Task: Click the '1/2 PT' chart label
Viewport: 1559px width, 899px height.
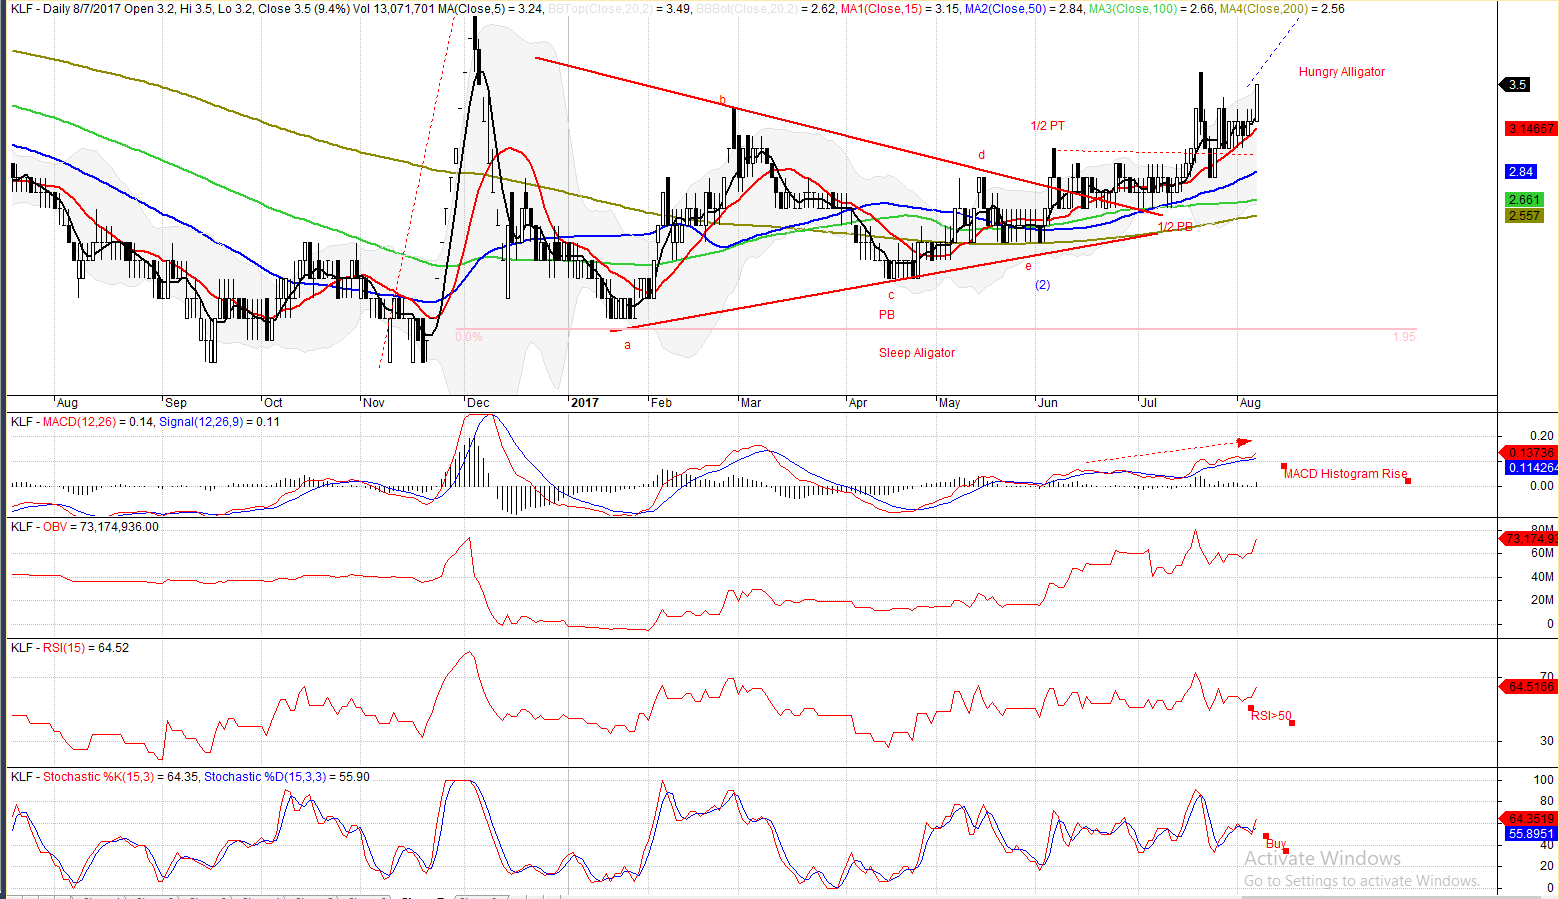Action: 1047,126
